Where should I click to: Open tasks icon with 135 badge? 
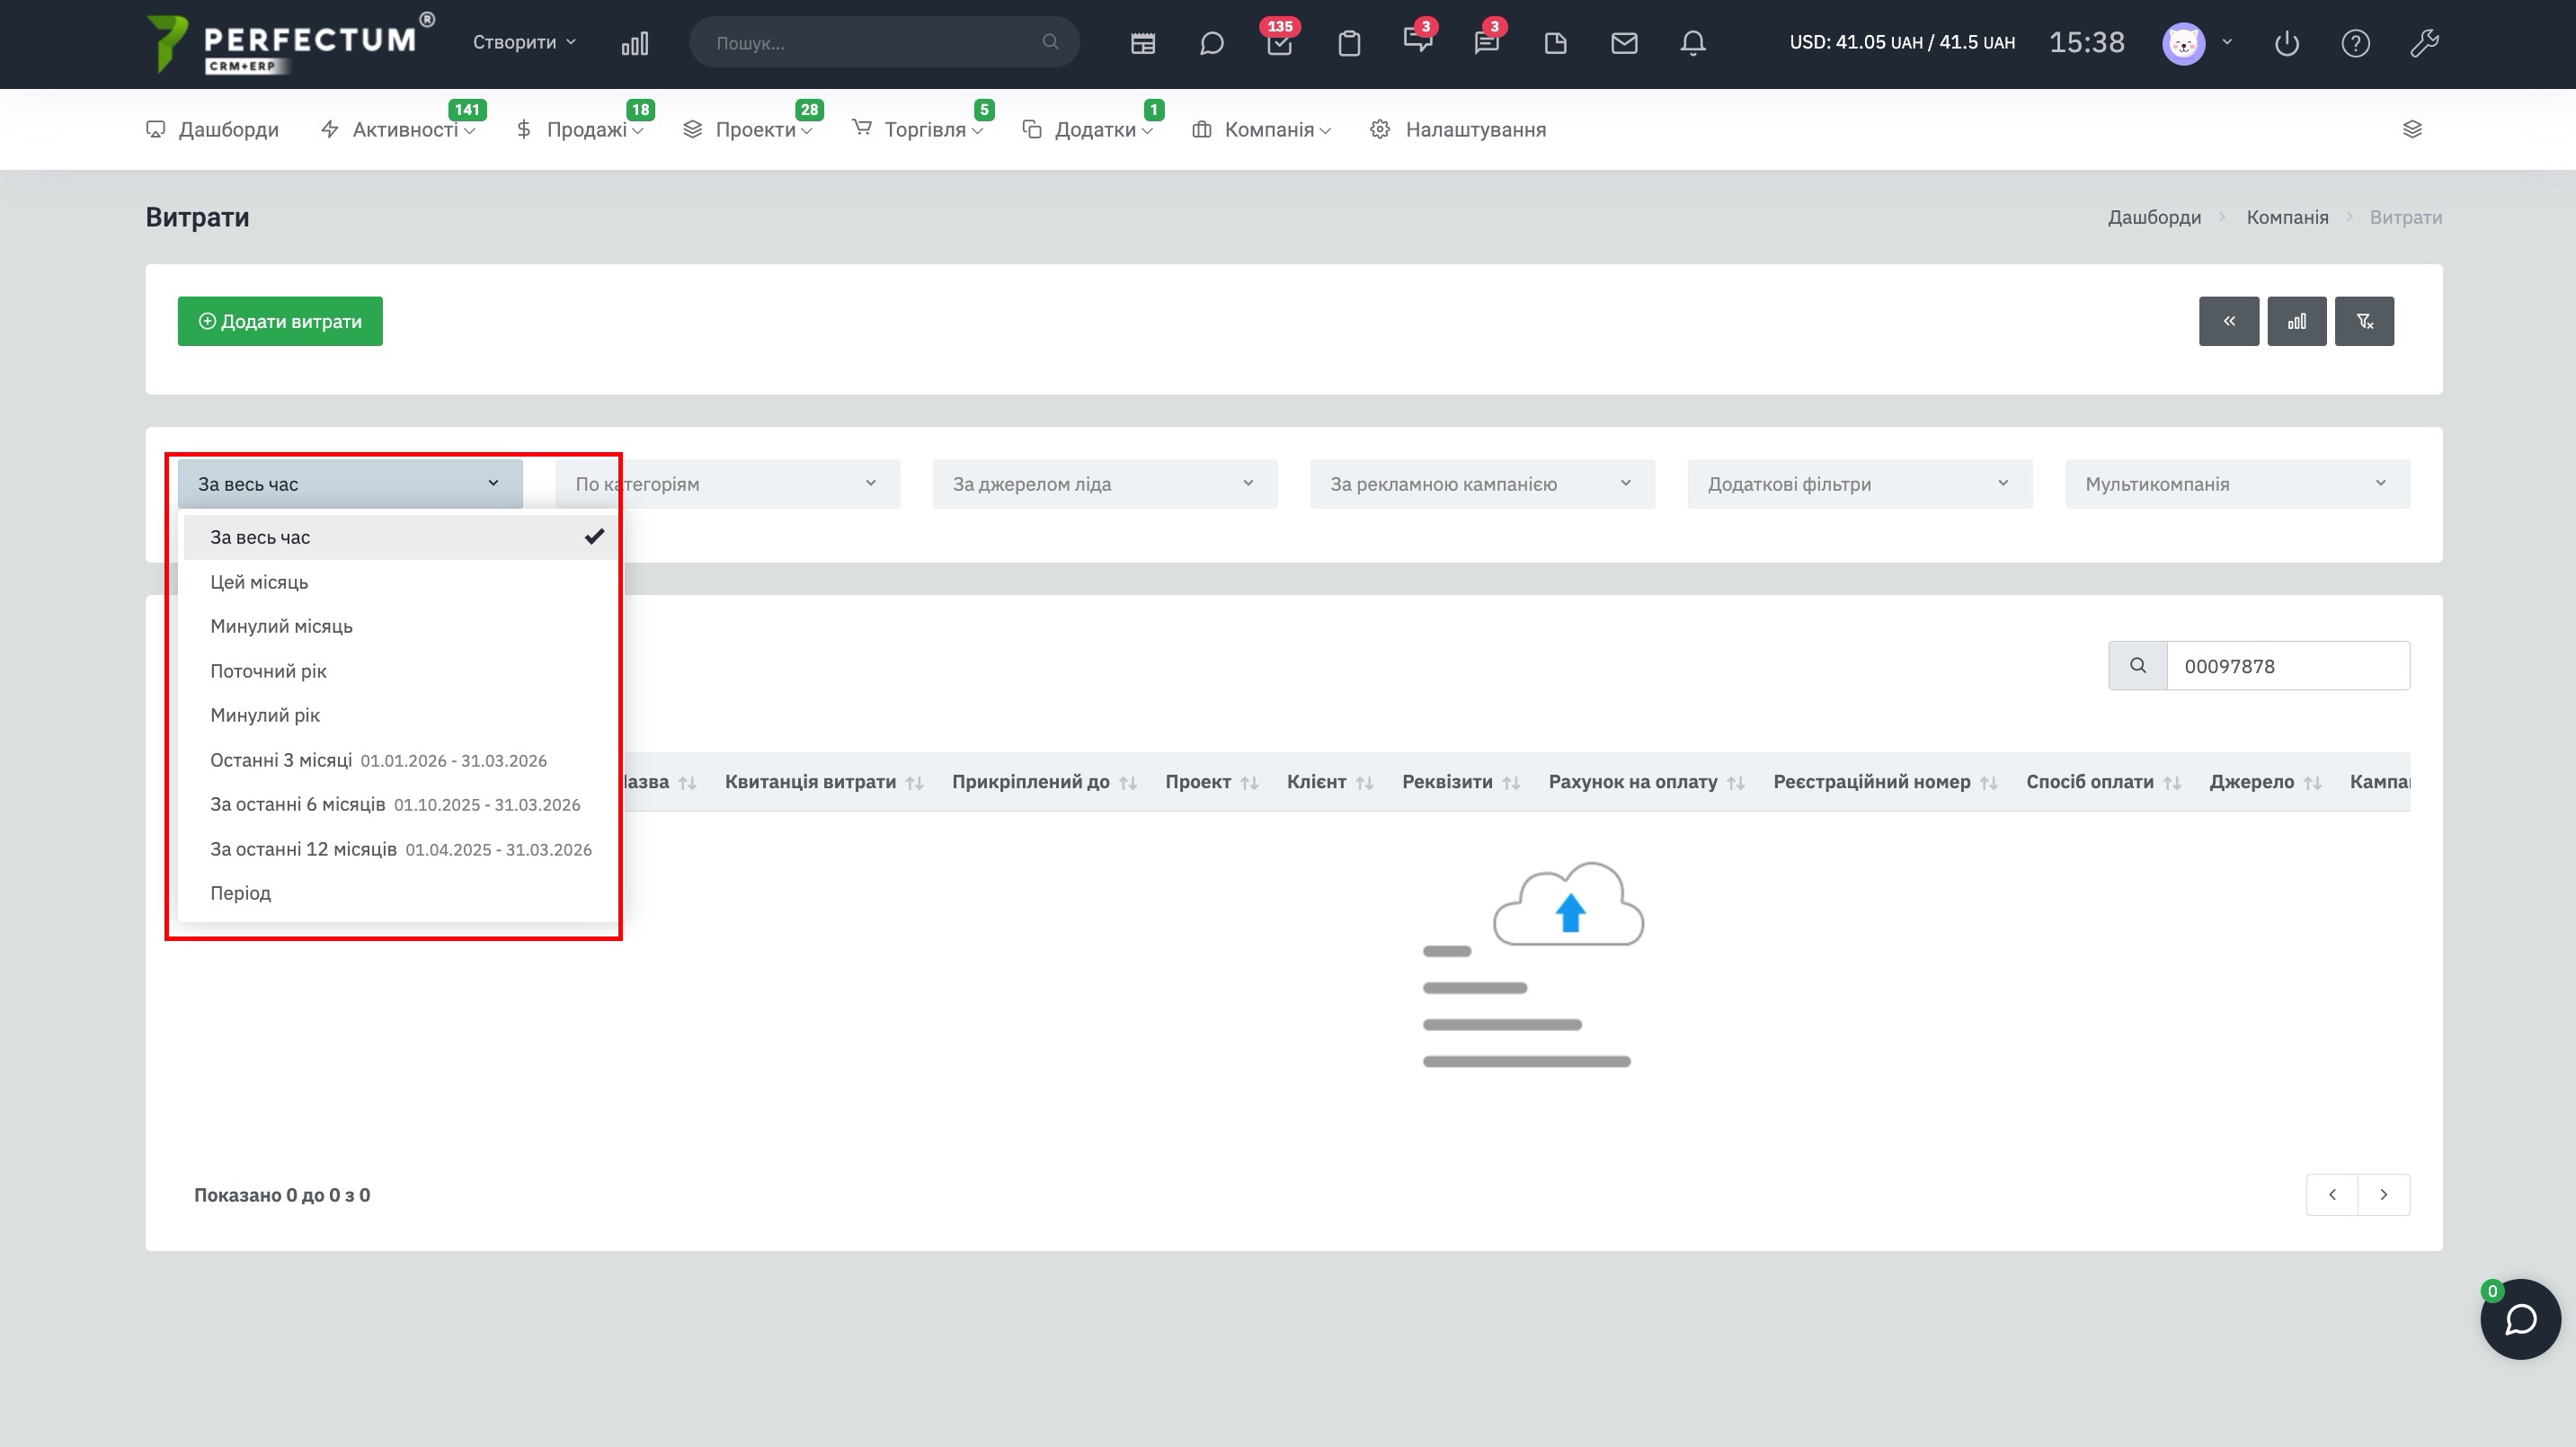pos(1279,43)
